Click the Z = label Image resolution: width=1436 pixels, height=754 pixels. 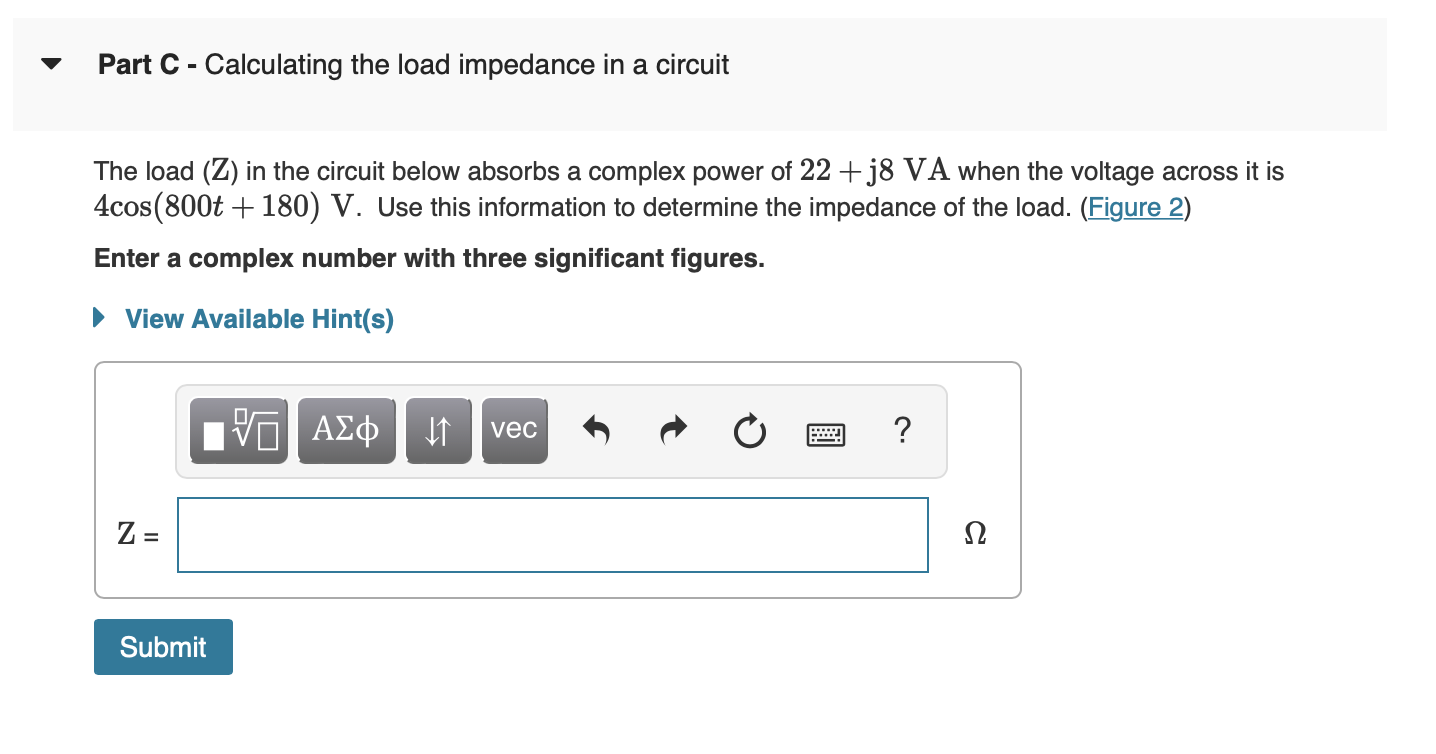pyautogui.click(x=136, y=534)
